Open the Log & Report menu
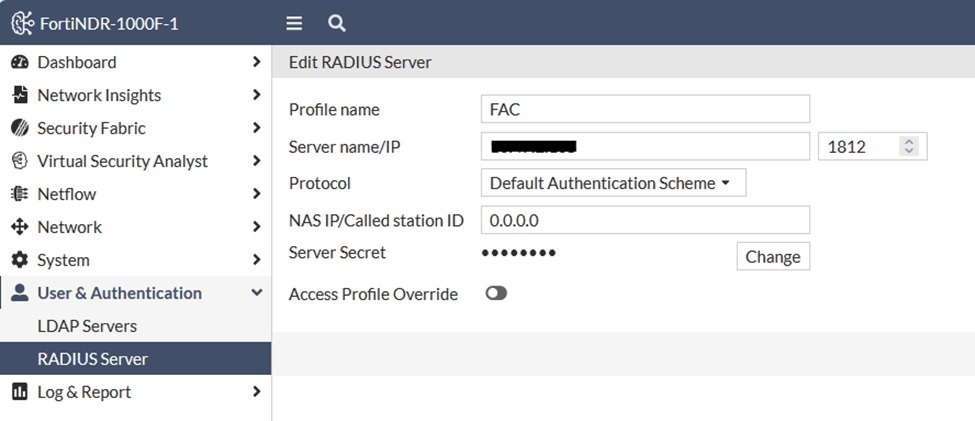975x421 pixels. pos(136,392)
